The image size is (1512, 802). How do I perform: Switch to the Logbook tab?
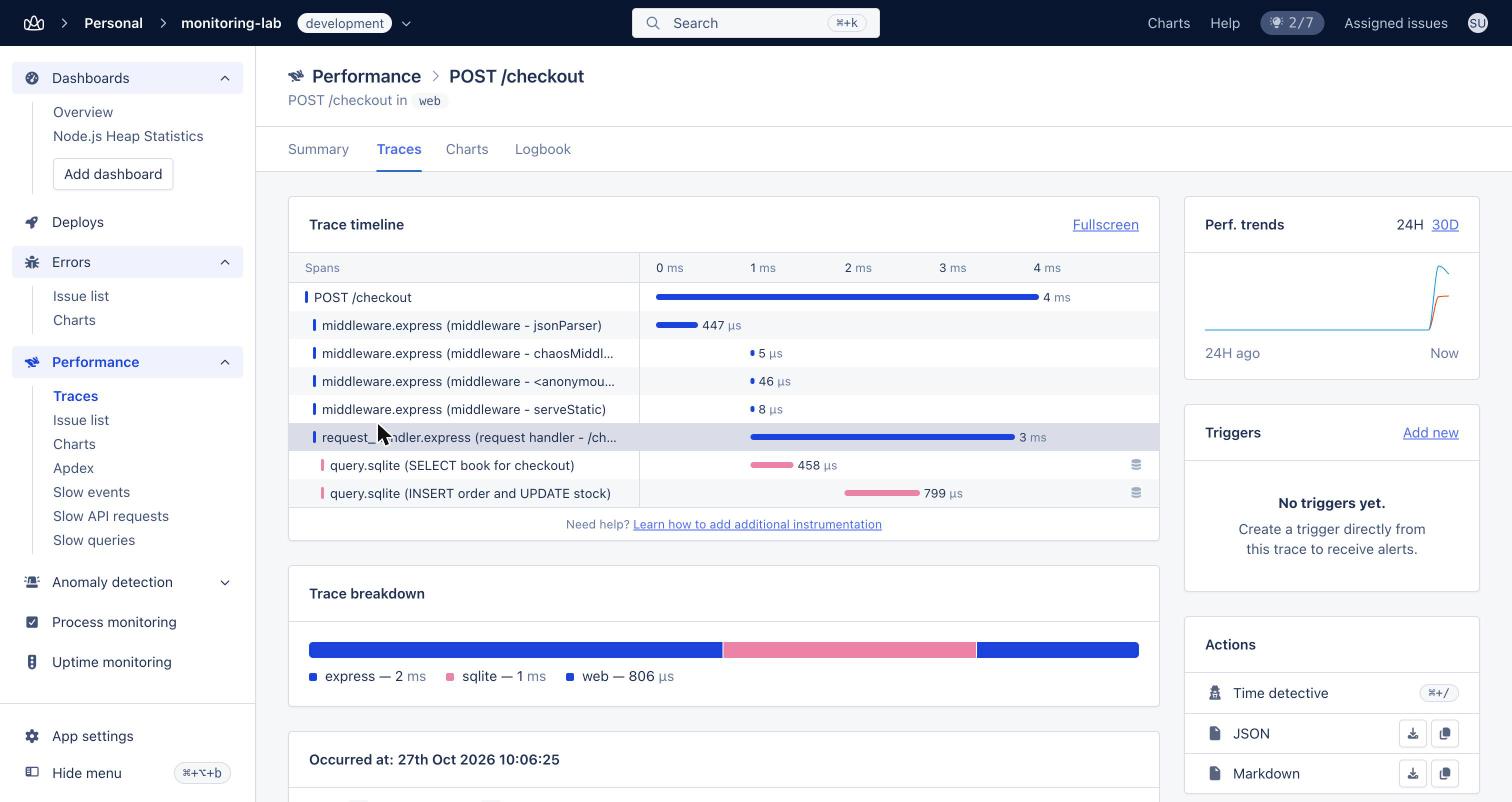[x=543, y=149]
